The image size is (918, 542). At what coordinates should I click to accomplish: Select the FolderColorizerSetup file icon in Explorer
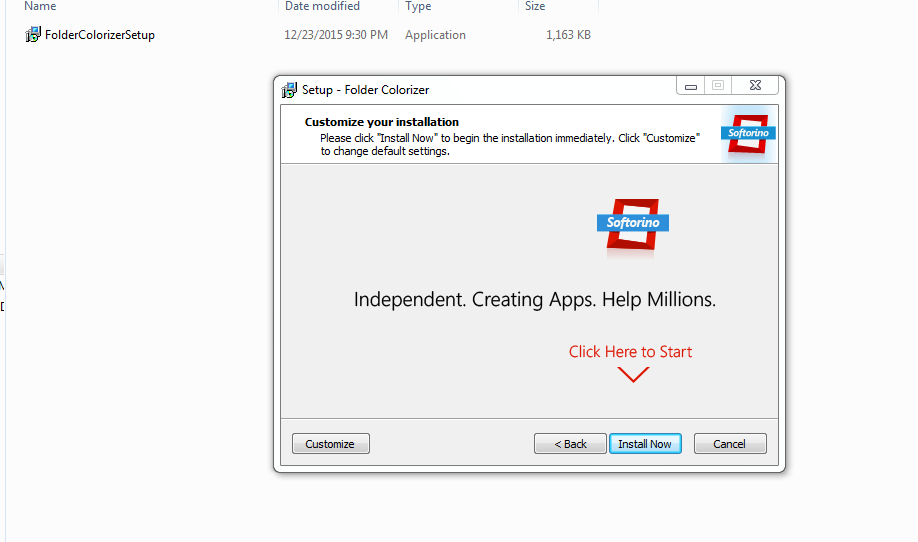coord(33,35)
